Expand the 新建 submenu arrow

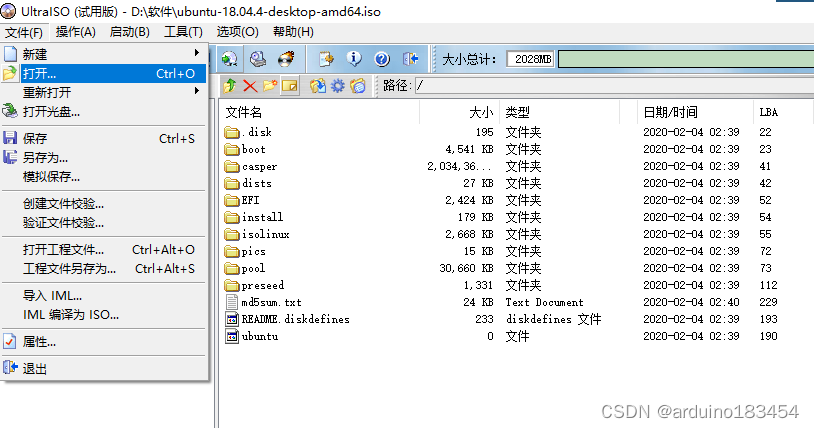pyautogui.click(x=197, y=52)
